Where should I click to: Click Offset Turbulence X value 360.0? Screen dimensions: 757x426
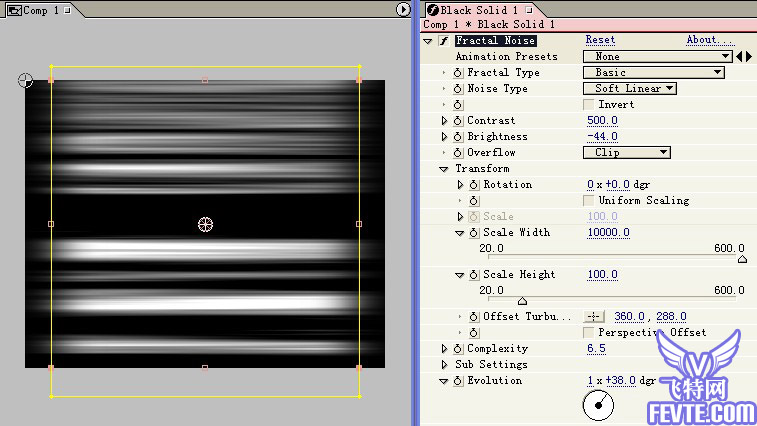[629, 316]
